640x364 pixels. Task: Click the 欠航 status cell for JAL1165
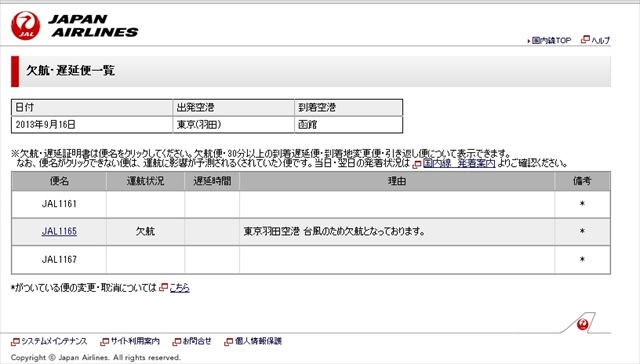tap(145, 231)
